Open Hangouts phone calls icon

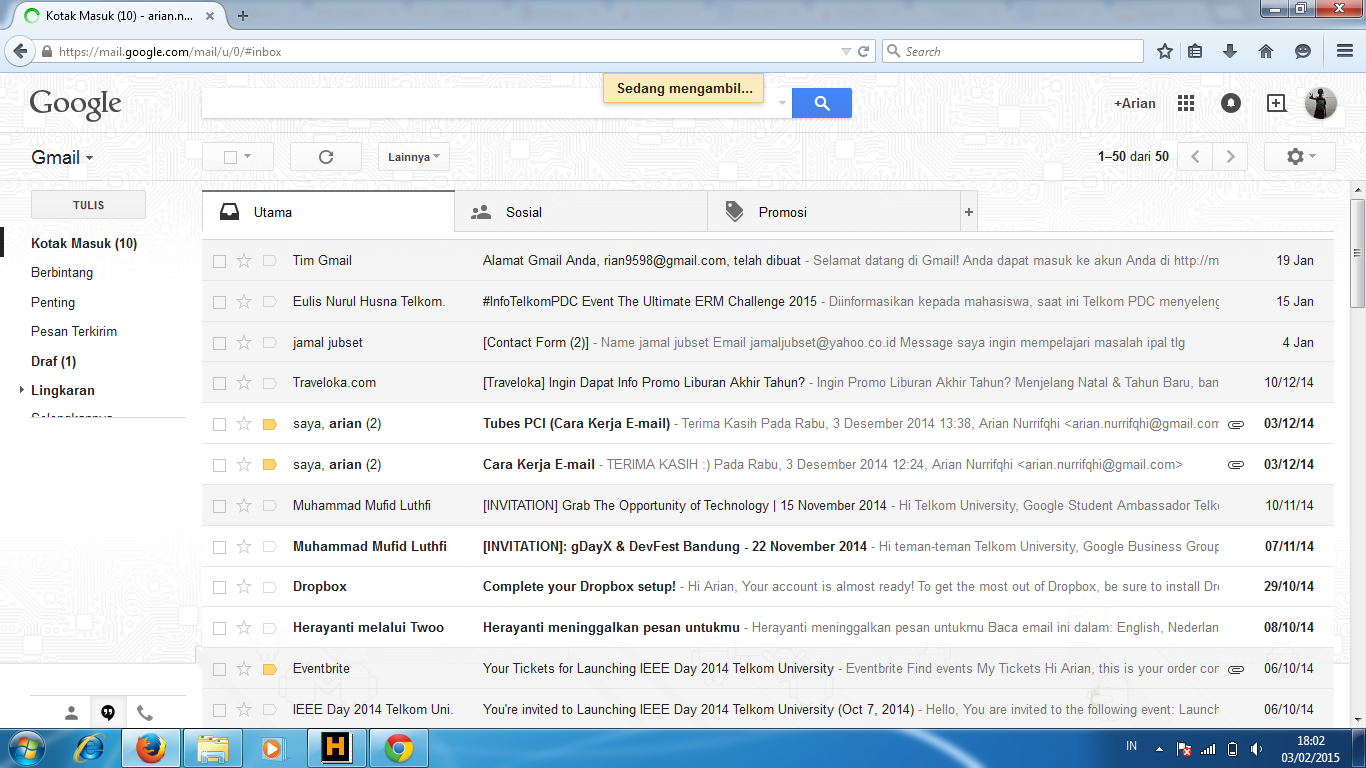(145, 713)
